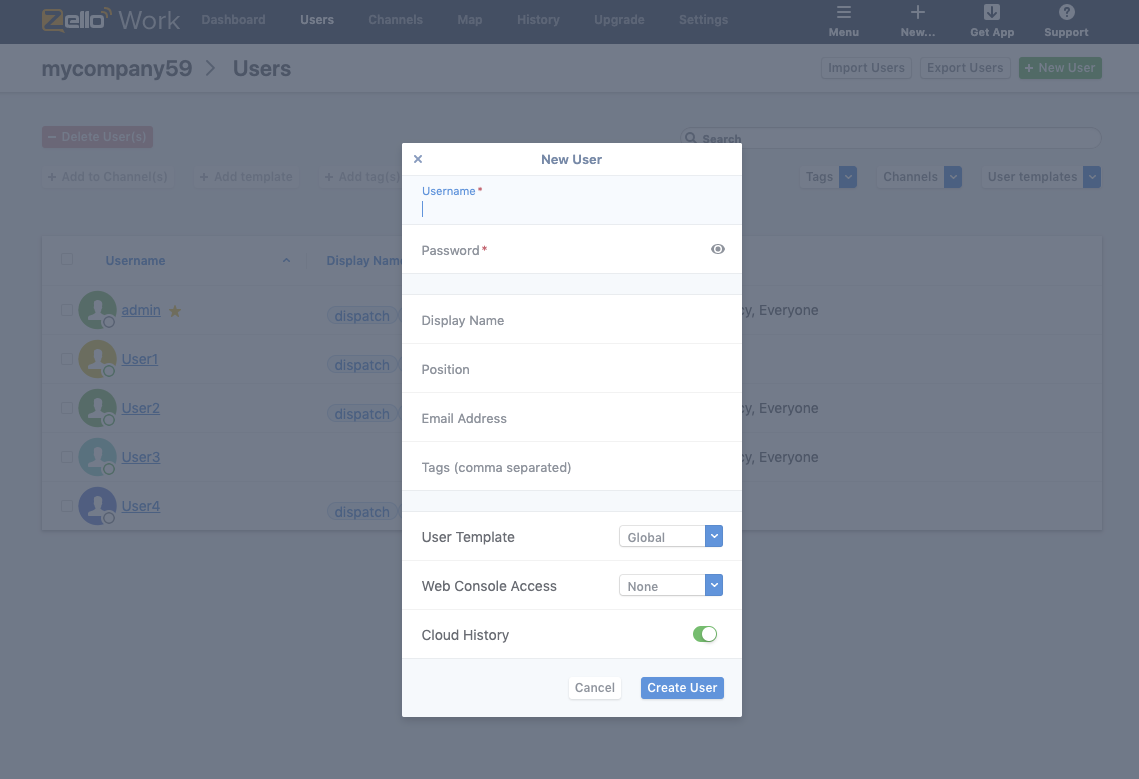The image size is (1139, 779).
Task: Show the password using the eye icon
Action: point(717,249)
